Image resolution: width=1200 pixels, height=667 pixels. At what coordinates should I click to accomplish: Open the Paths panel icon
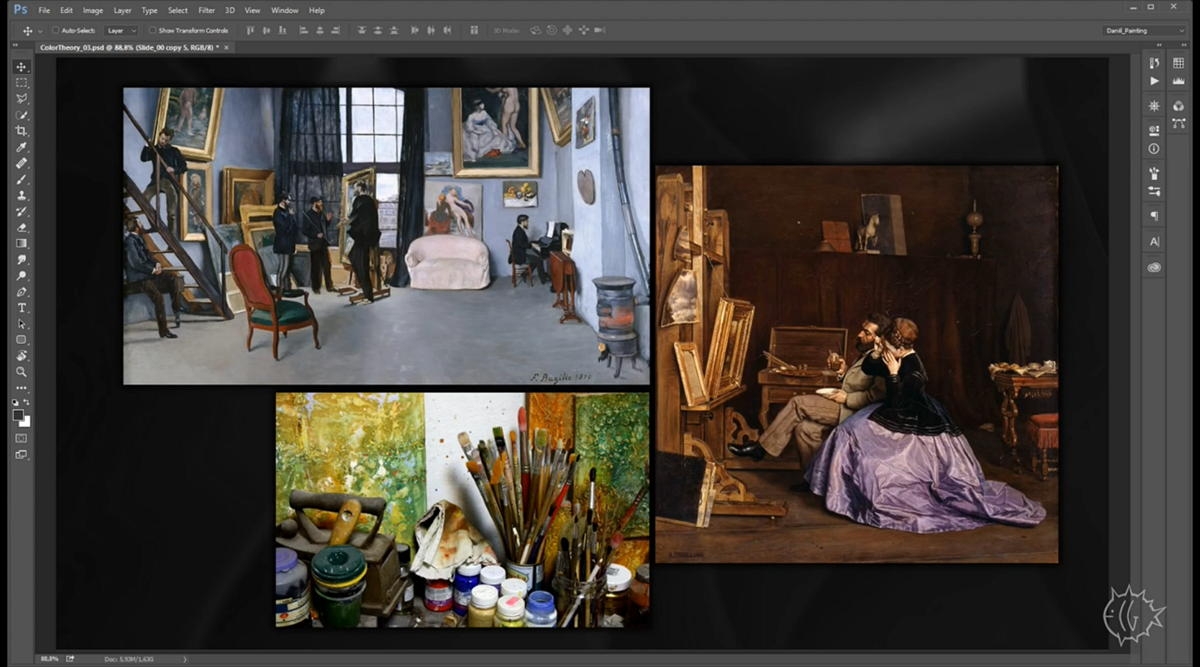[x=1178, y=123]
